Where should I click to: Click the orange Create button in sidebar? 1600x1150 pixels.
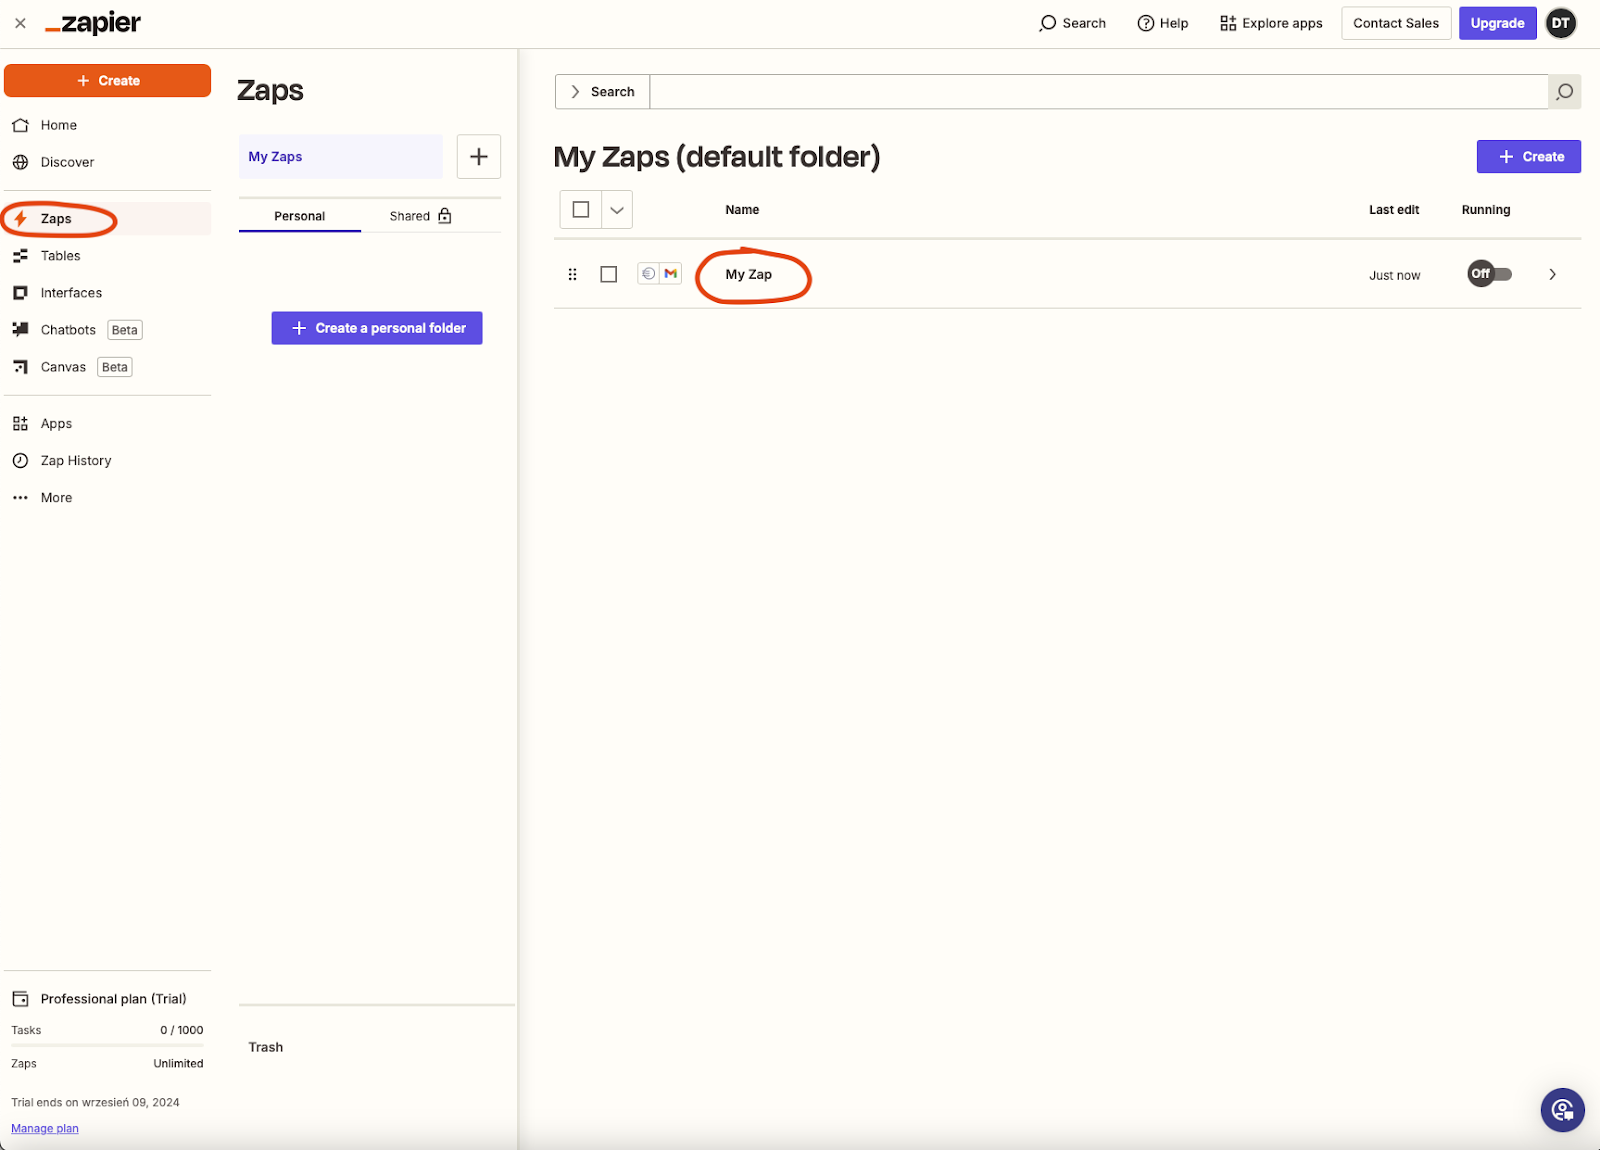click(107, 81)
